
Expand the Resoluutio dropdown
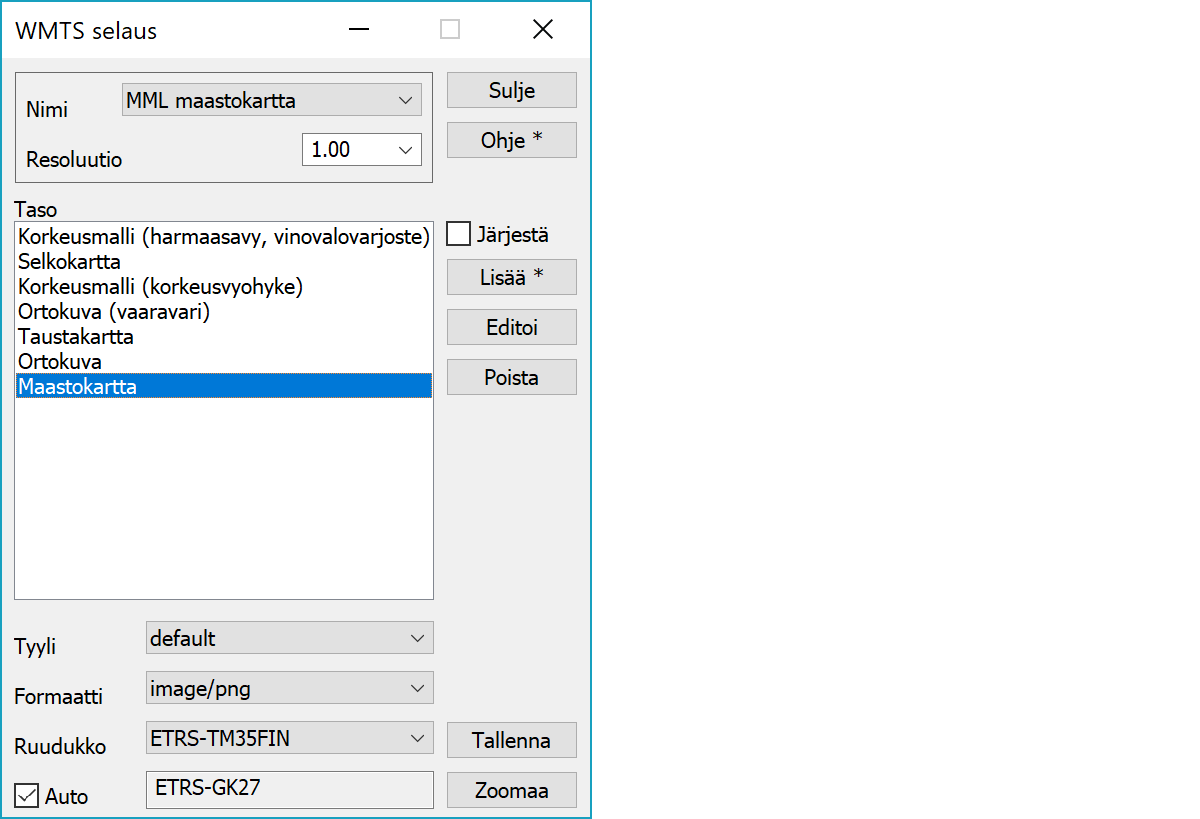point(361,150)
